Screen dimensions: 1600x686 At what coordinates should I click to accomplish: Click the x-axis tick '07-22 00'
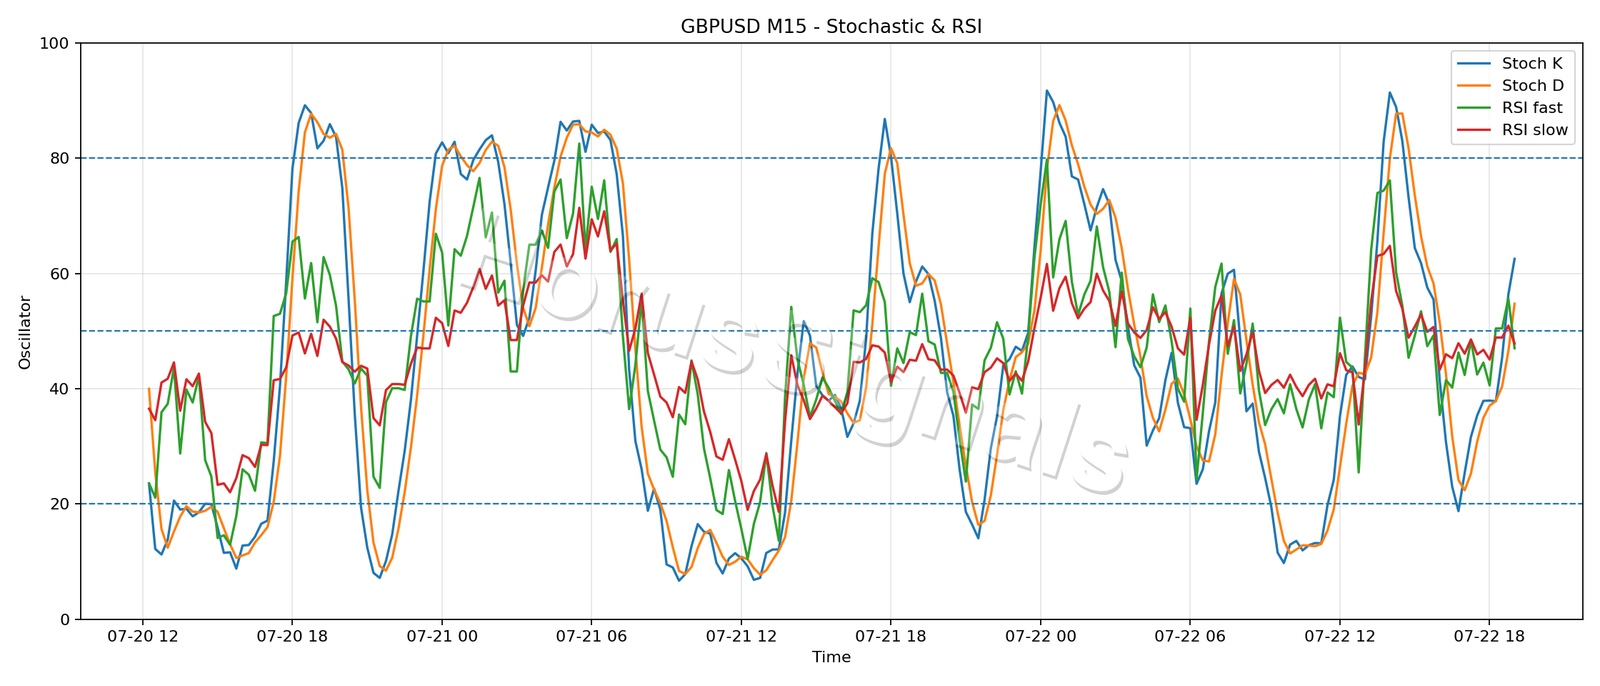(1040, 636)
